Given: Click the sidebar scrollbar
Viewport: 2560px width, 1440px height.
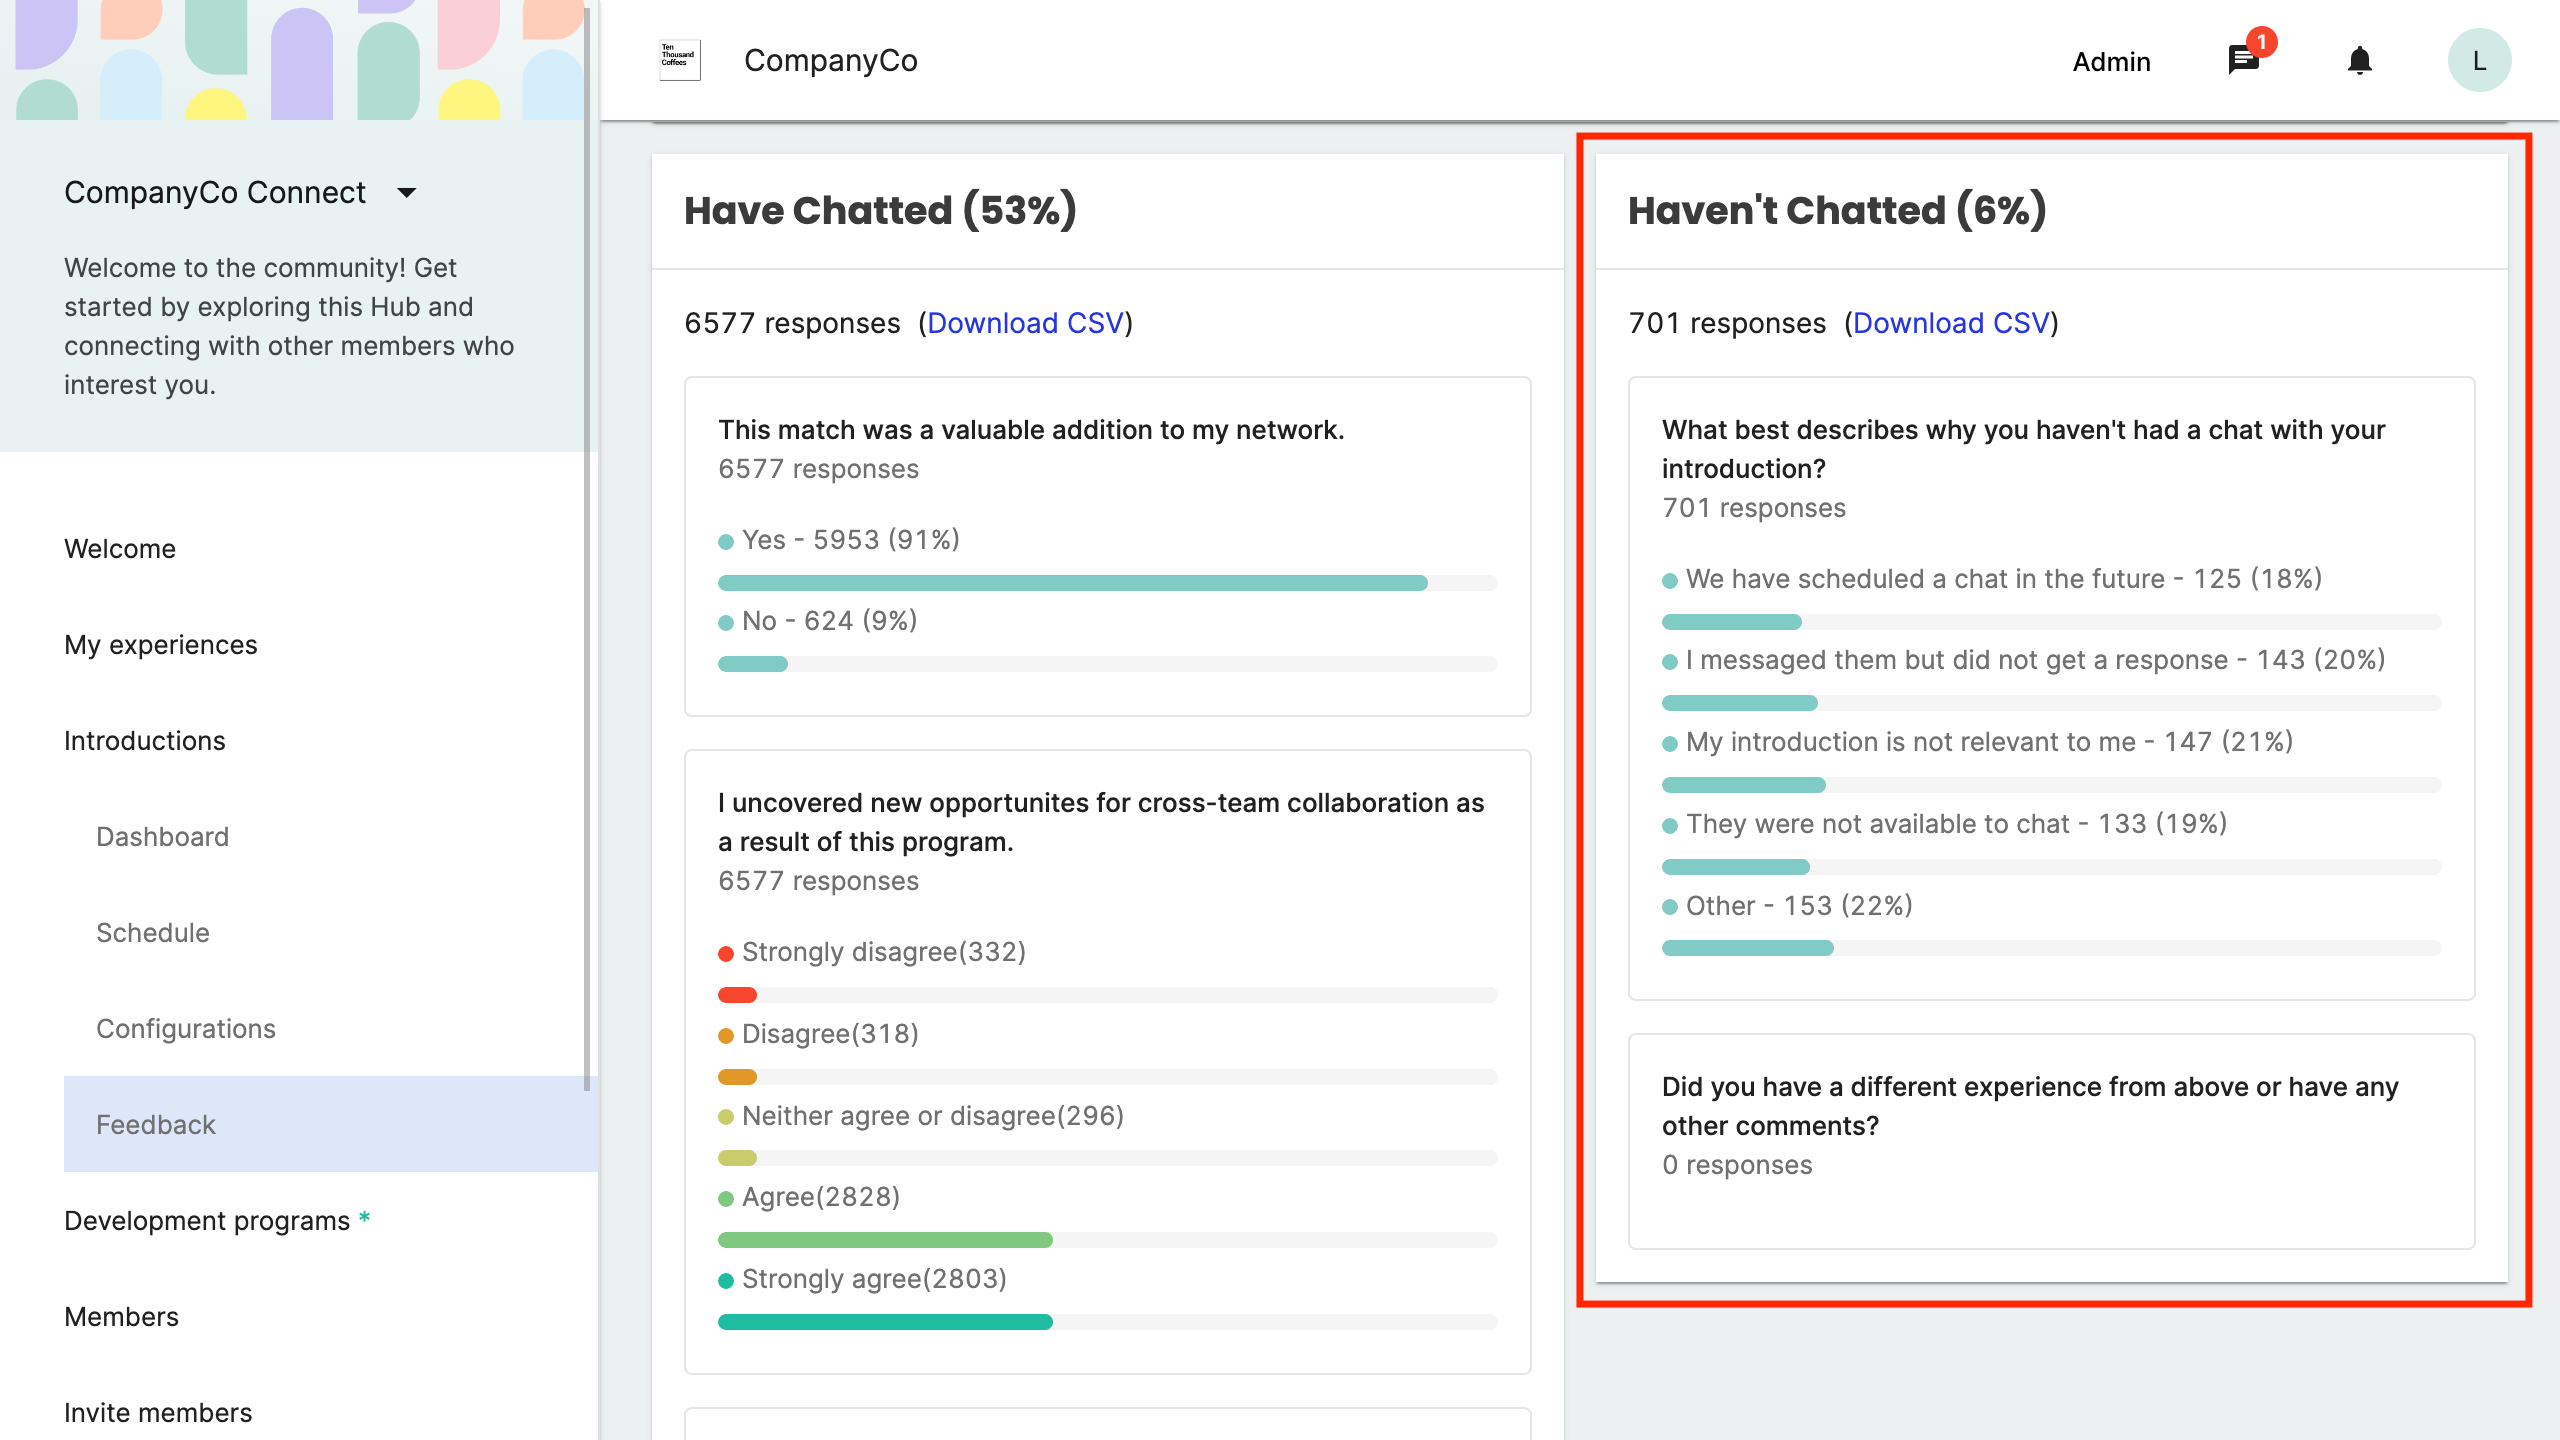Looking at the screenshot, I should tap(587, 550).
